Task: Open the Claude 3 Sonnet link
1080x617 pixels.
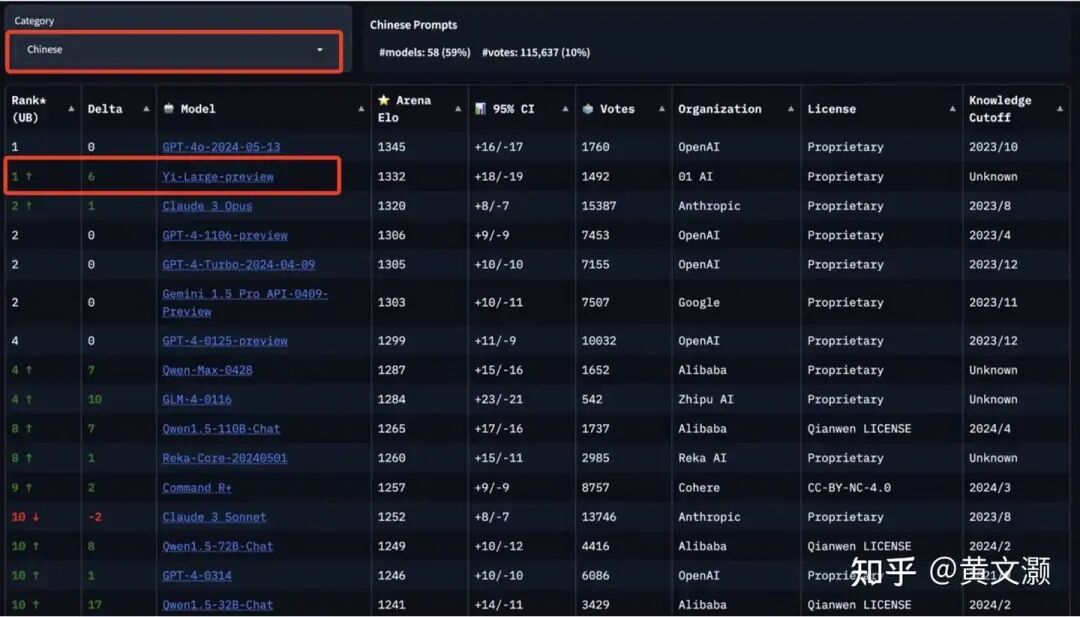Action: (214, 516)
